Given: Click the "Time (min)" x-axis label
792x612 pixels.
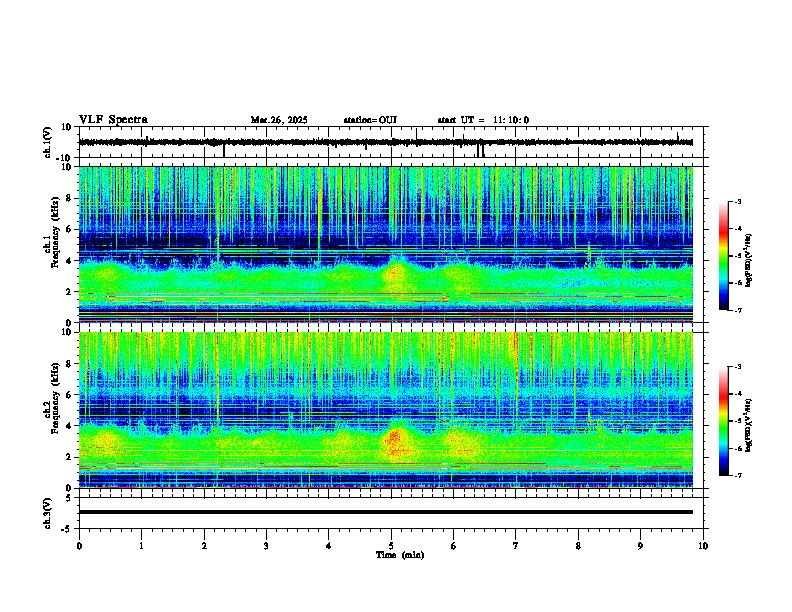Looking at the screenshot, I should pos(400,555).
